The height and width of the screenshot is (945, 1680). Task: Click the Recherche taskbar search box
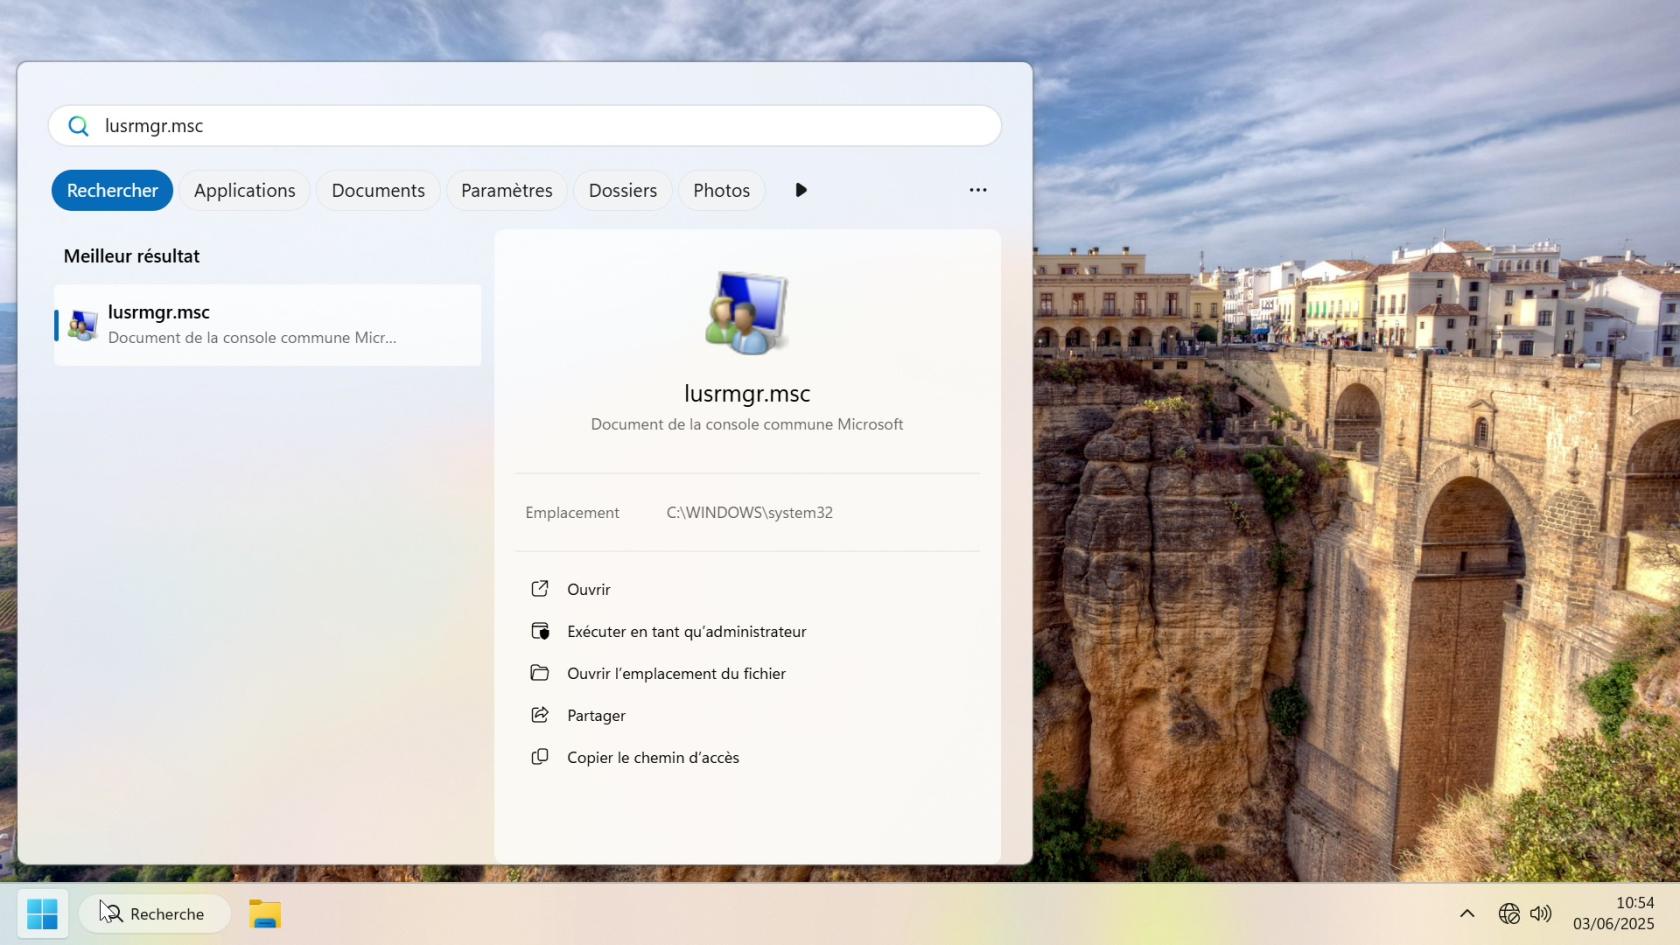point(155,914)
